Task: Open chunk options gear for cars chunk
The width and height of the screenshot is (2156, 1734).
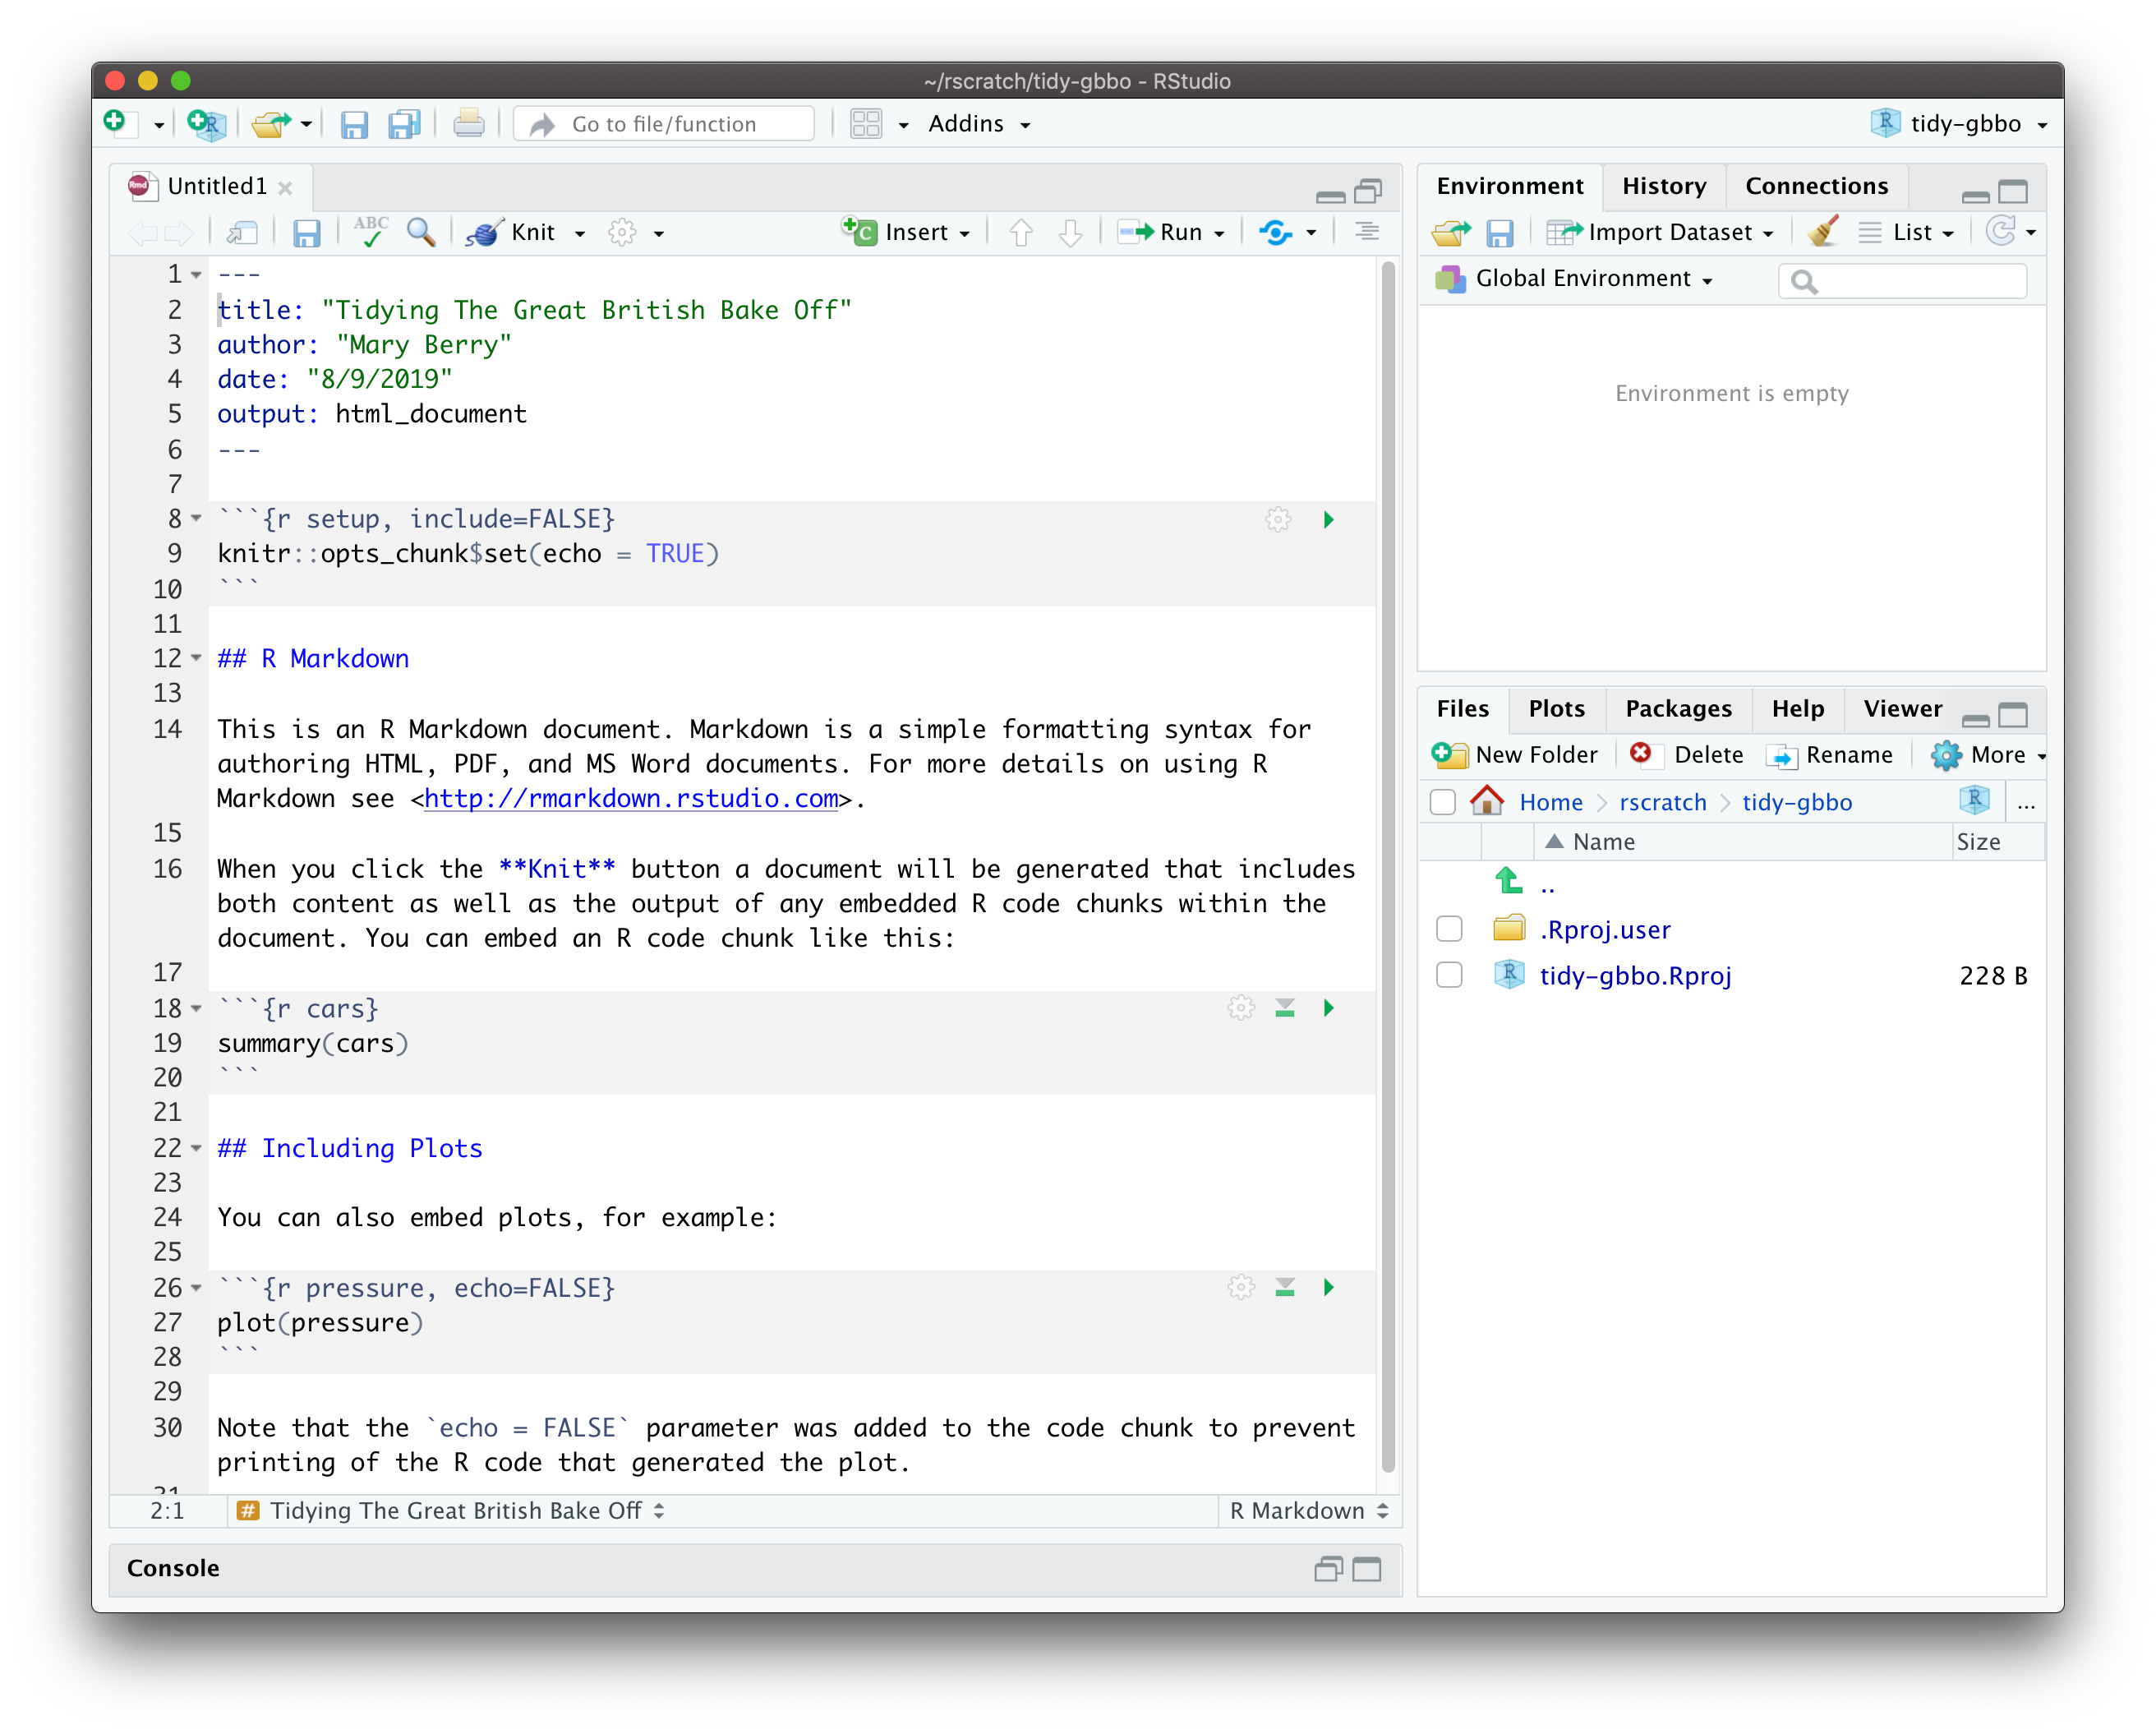Action: [x=1241, y=1008]
